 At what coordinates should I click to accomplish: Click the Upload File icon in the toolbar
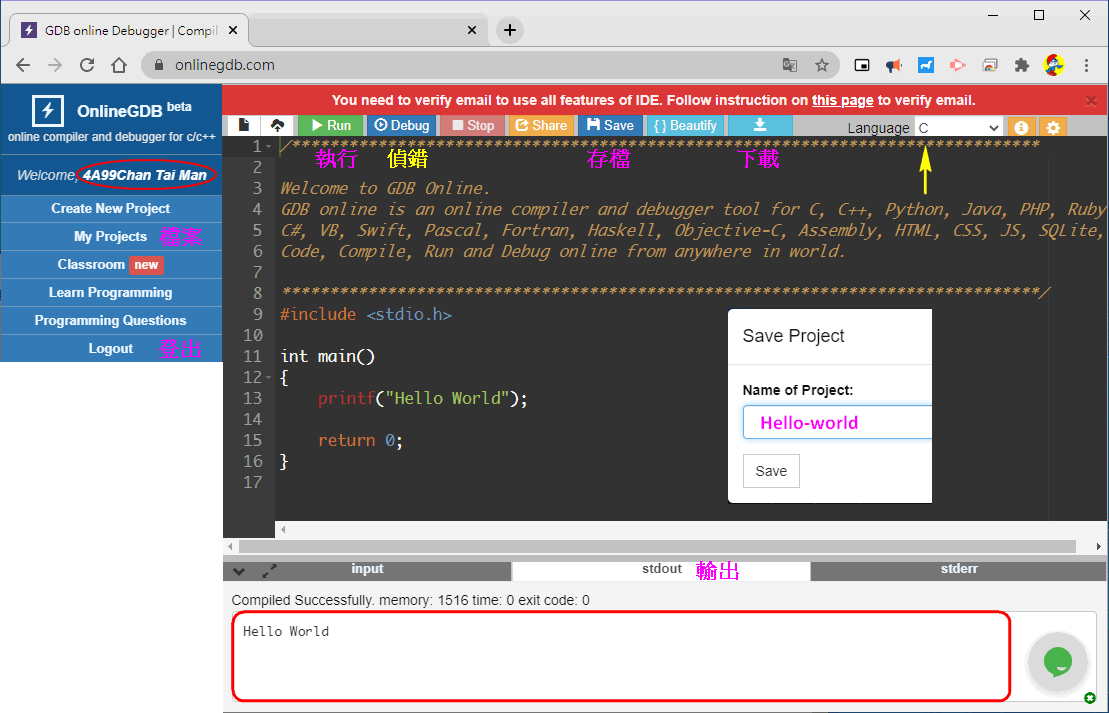tap(278, 125)
